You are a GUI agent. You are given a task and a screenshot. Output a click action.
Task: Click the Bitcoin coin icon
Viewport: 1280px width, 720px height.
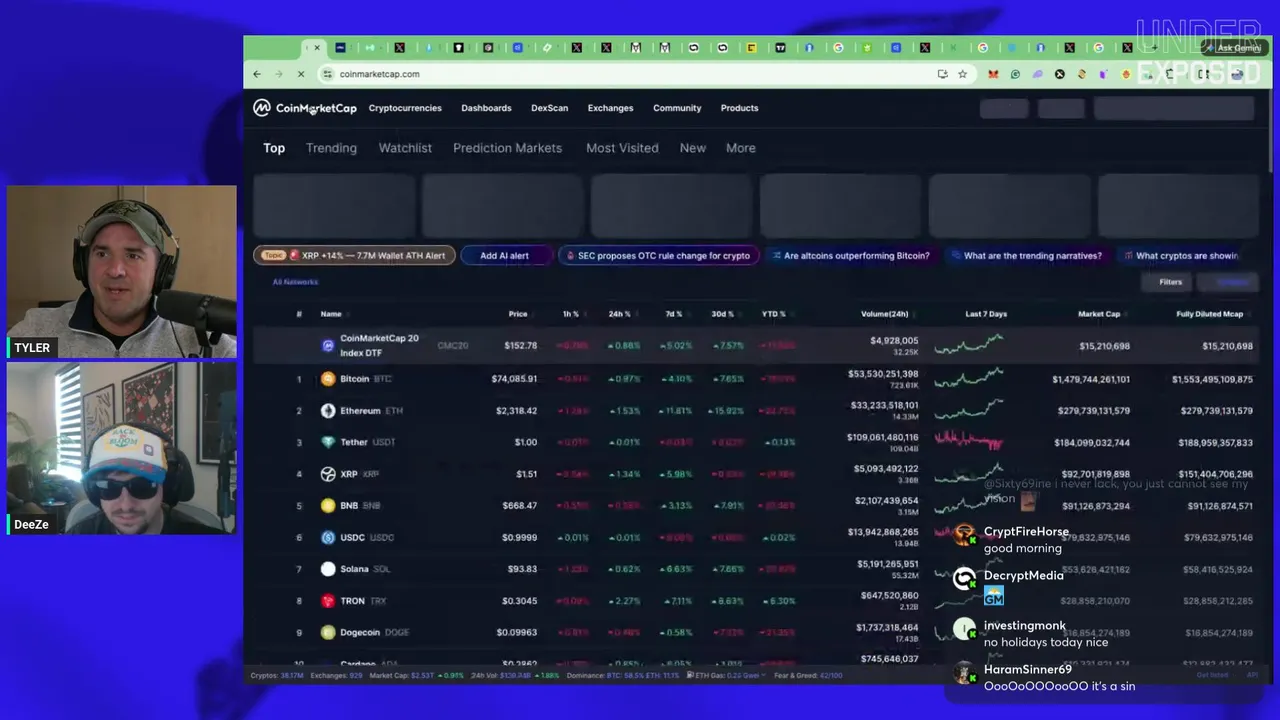(x=328, y=379)
